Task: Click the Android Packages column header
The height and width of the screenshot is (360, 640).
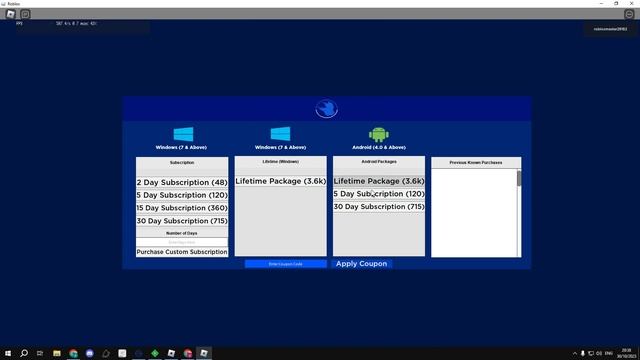Action: (379, 162)
